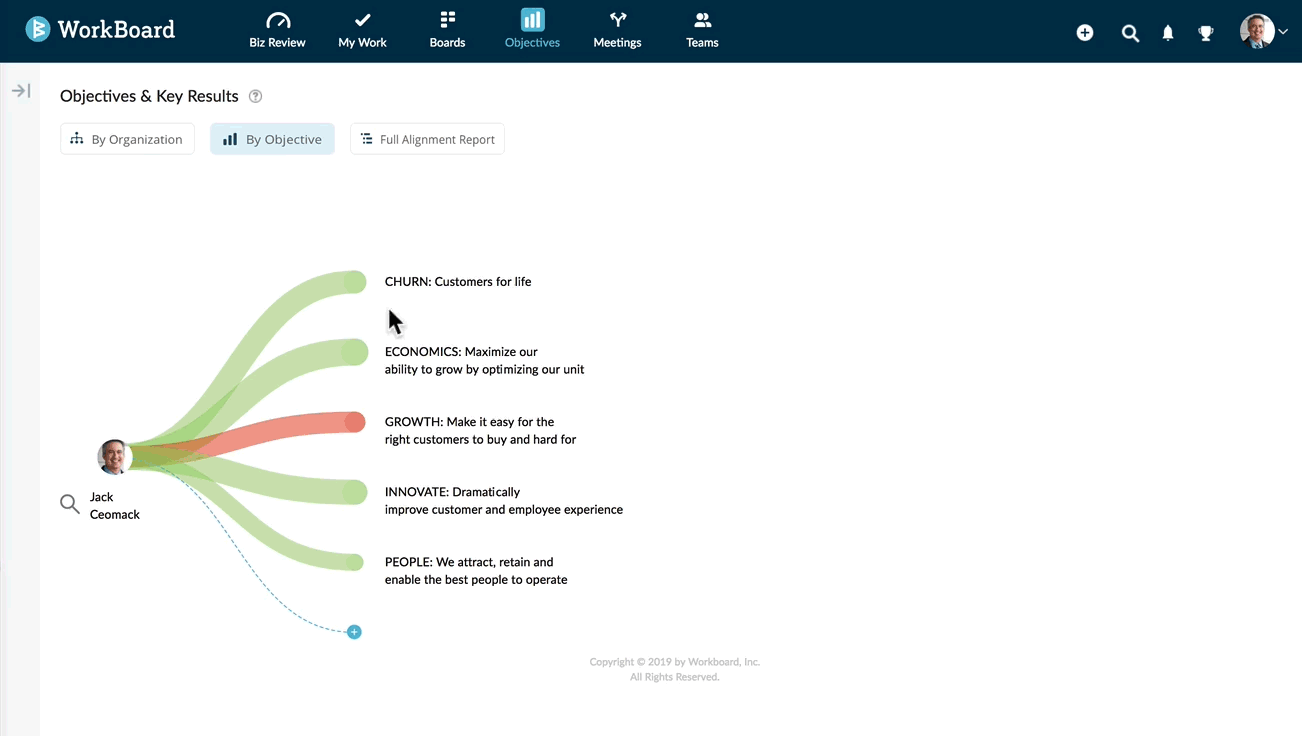Open search from the top bar
The image size is (1302, 736).
[1130, 33]
